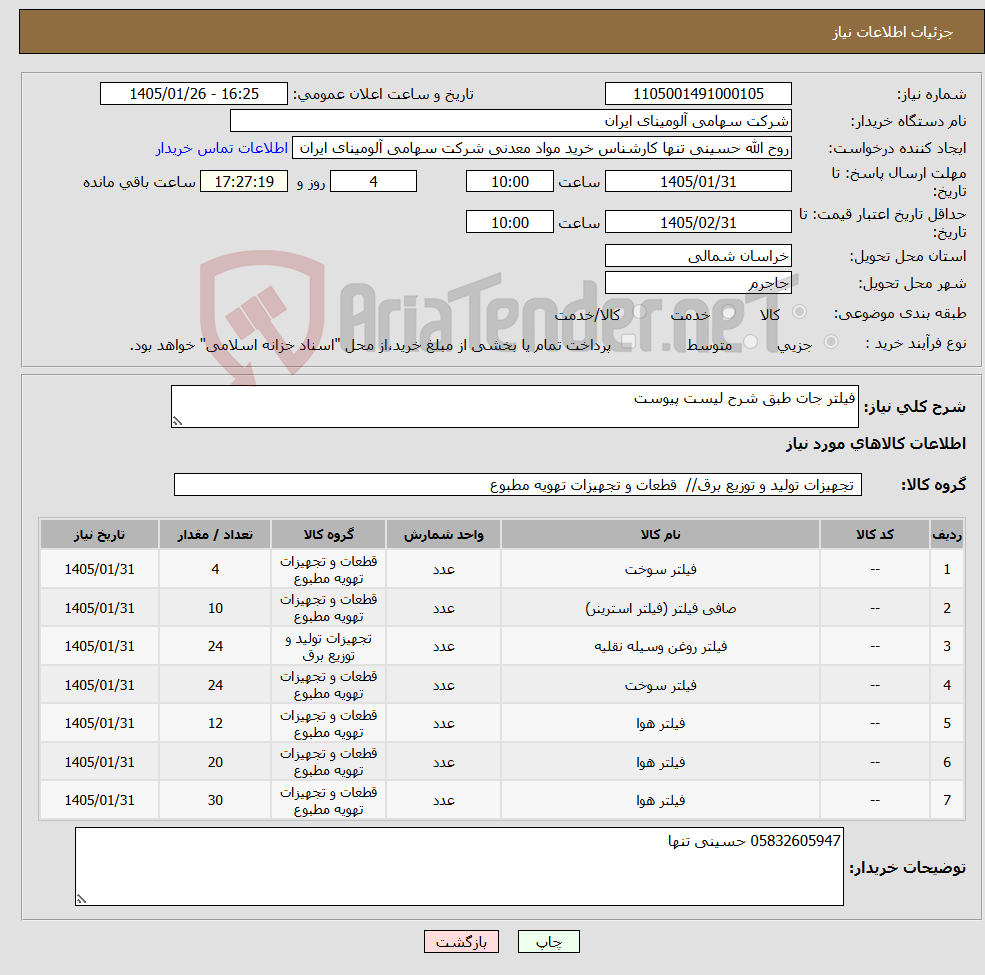Click فیلتر سوخت in row 4
The height and width of the screenshot is (975, 985).
660,685
